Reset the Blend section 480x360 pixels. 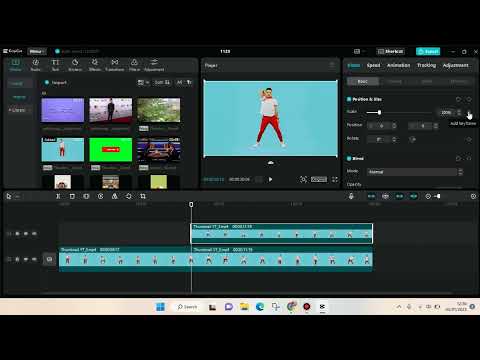tap(458, 158)
